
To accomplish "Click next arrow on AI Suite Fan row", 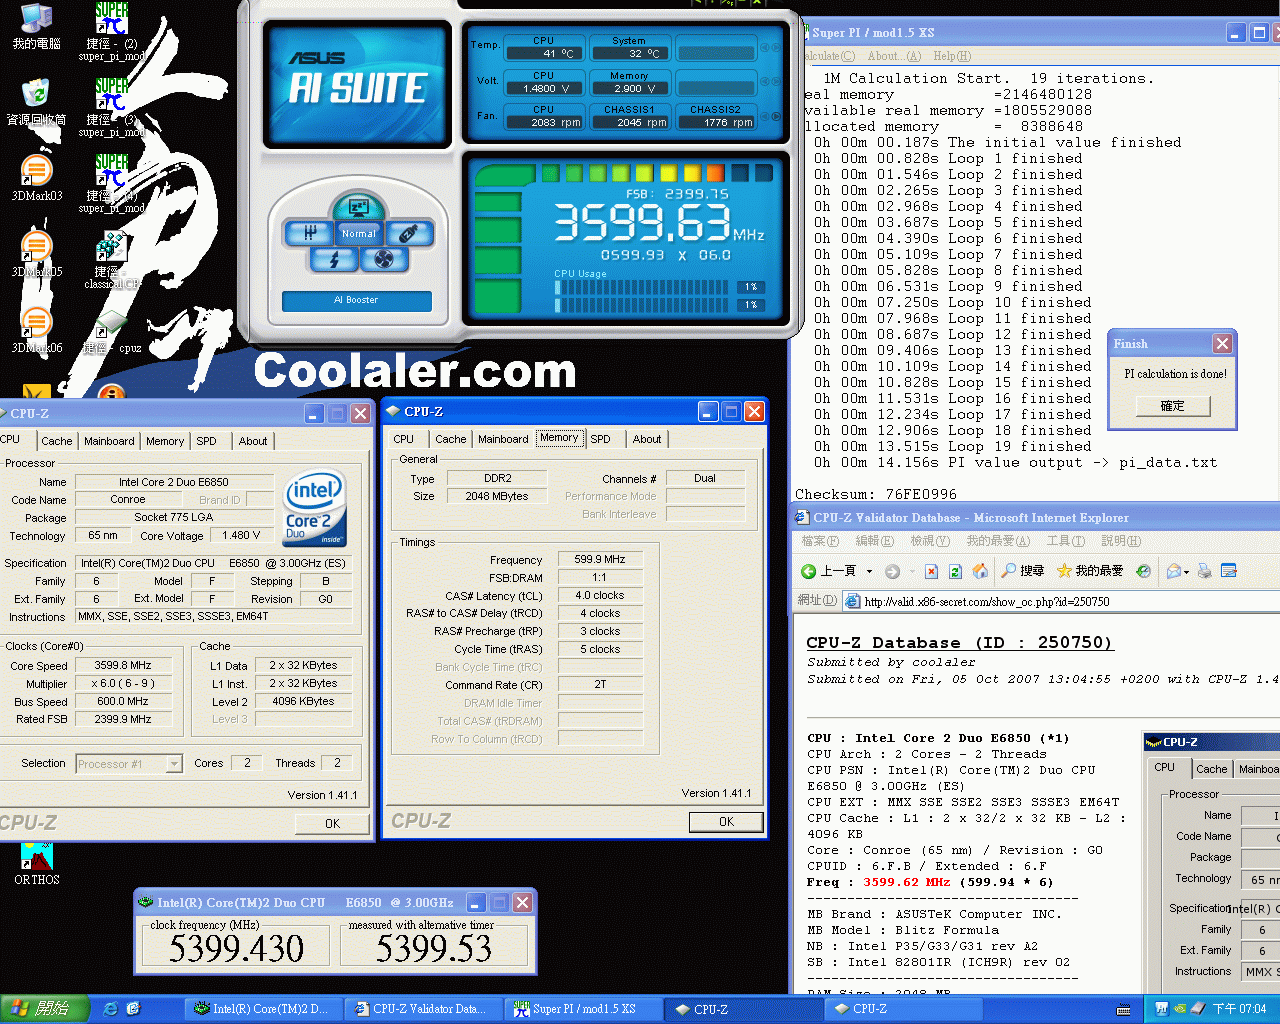I will click(x=778, y=116).
